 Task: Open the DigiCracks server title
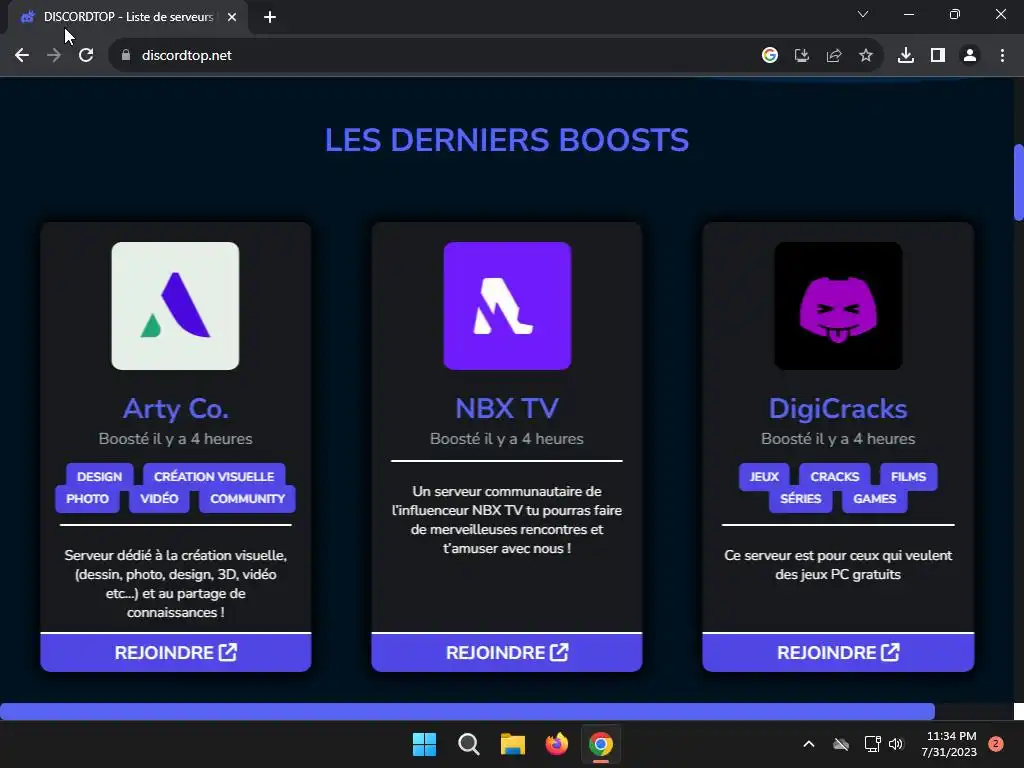tap(838, 409)
